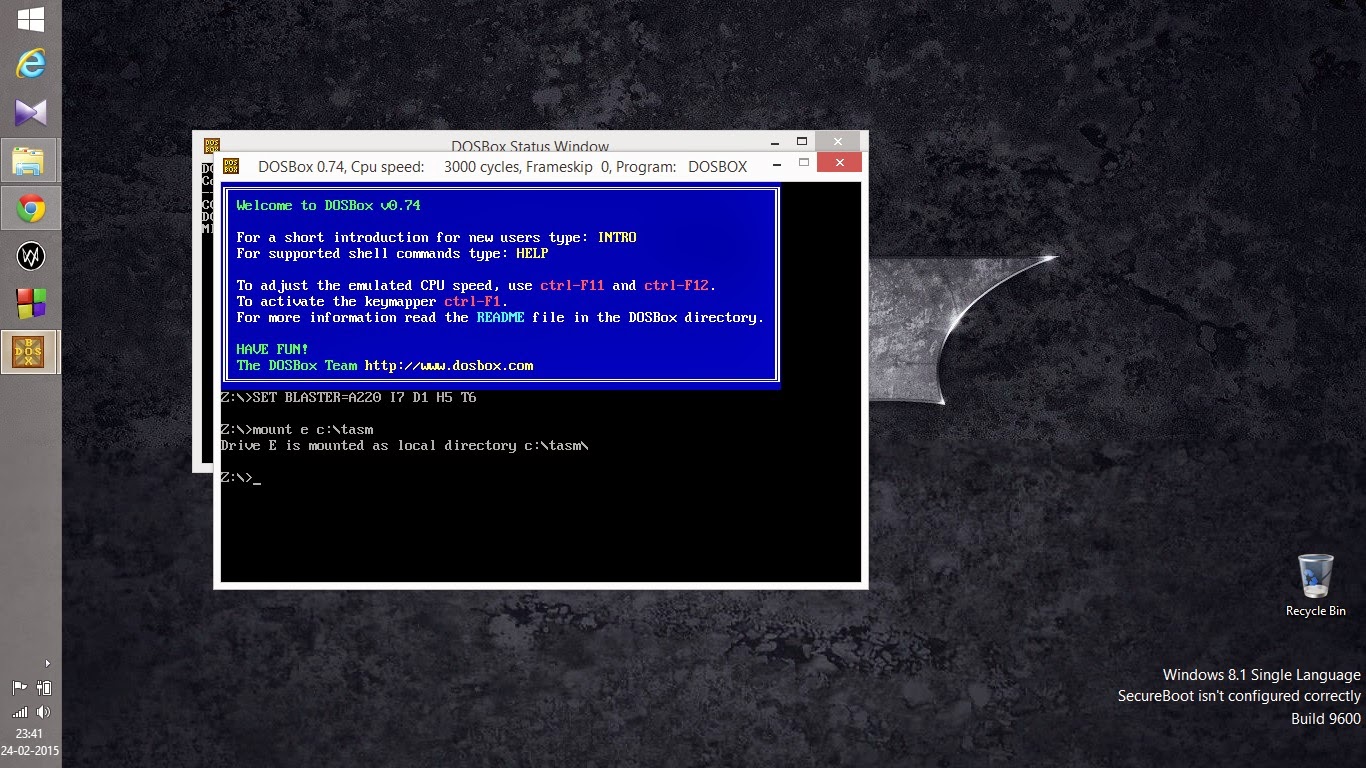Click the volume speaker tray icon

coord(43,712)
